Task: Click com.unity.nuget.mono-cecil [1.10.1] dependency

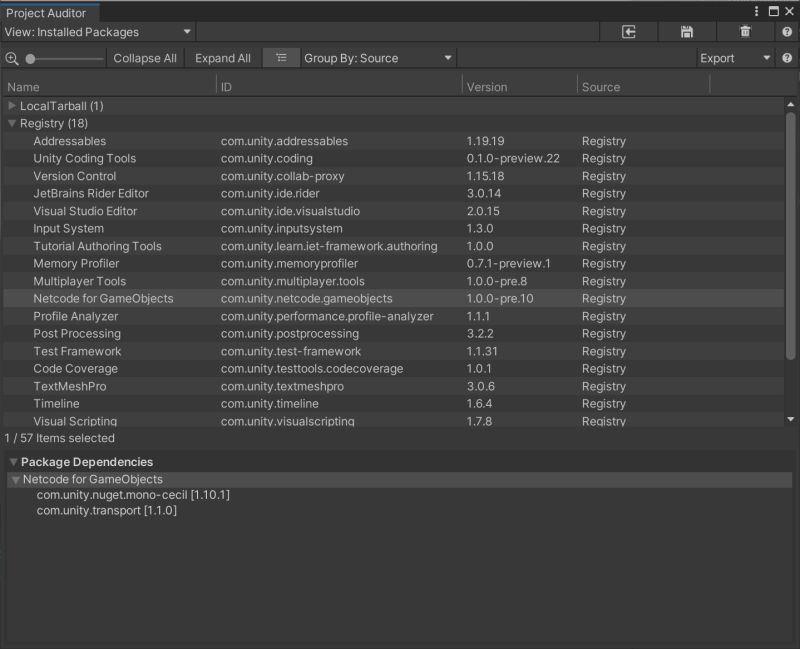Action: (x=133, y=495)
